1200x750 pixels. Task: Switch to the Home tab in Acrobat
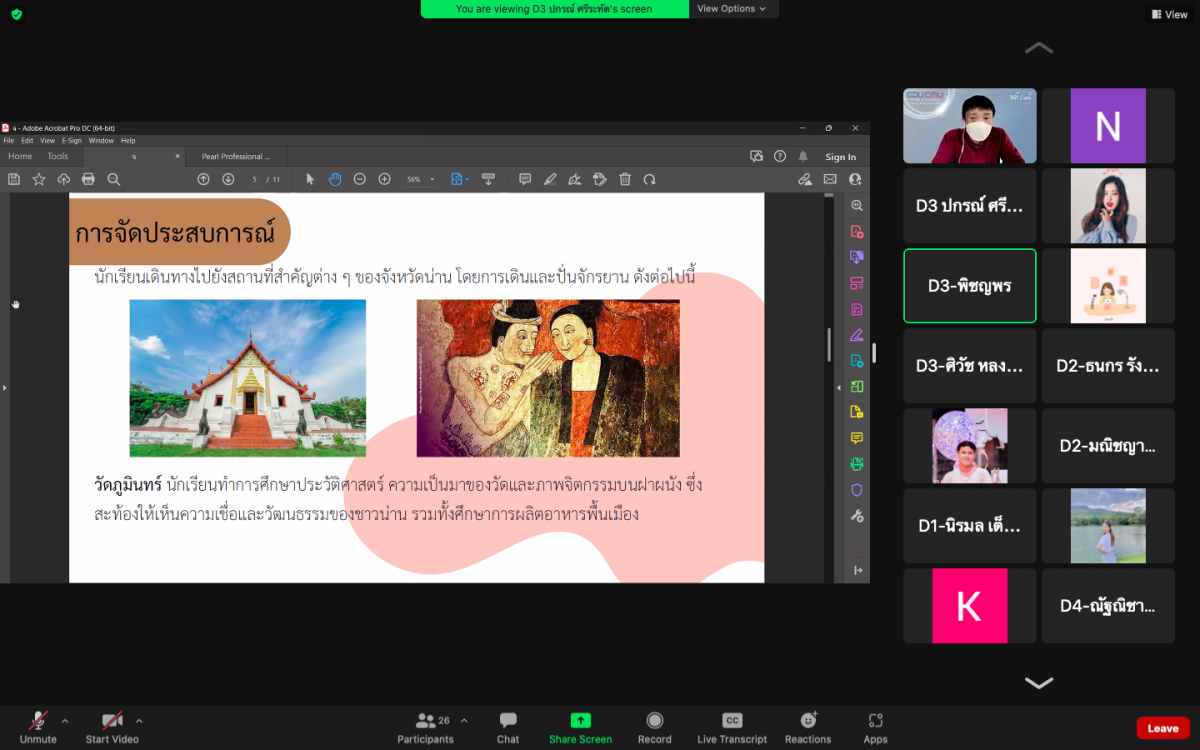[20, 156]
